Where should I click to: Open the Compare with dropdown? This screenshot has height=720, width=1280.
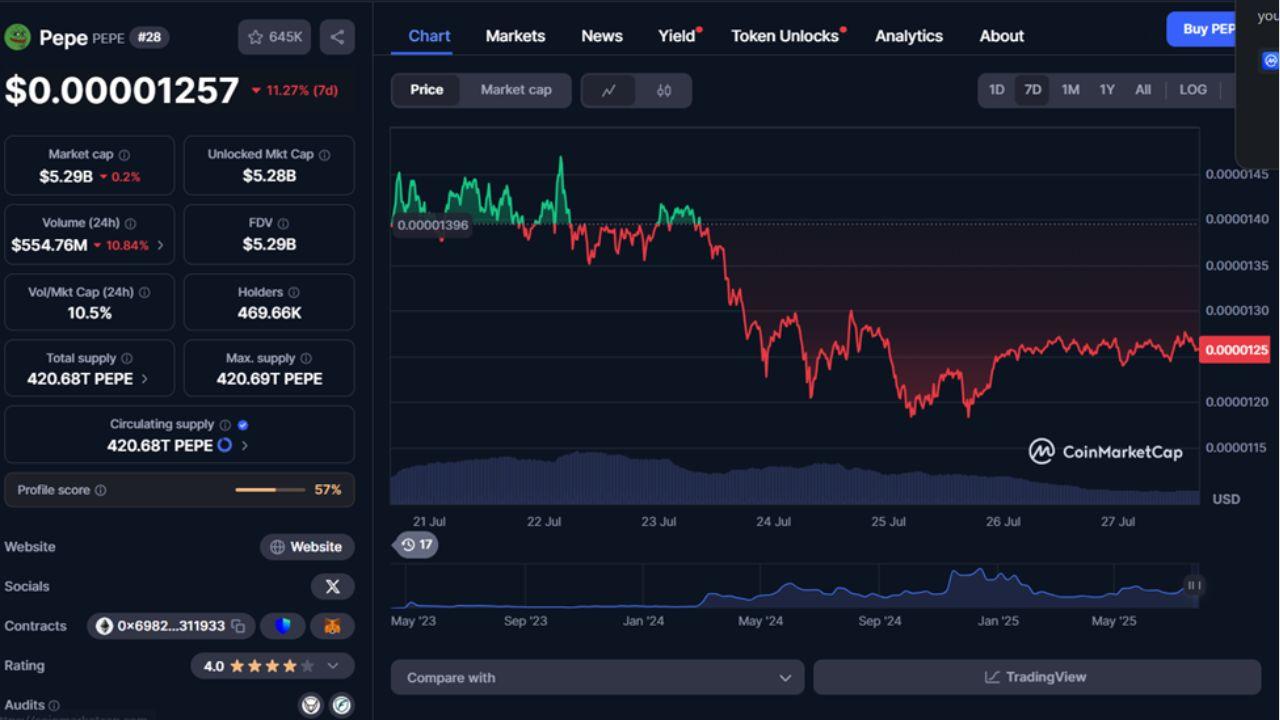point(597,678)
